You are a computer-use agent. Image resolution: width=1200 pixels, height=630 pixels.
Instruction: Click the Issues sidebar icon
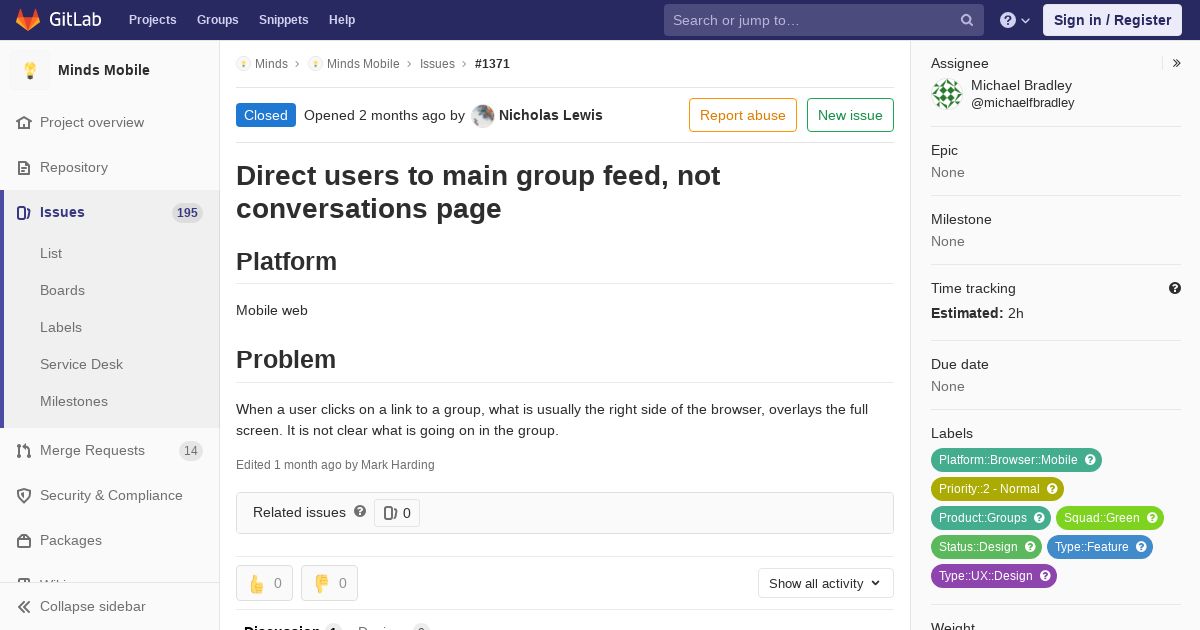tap(24, 212)
